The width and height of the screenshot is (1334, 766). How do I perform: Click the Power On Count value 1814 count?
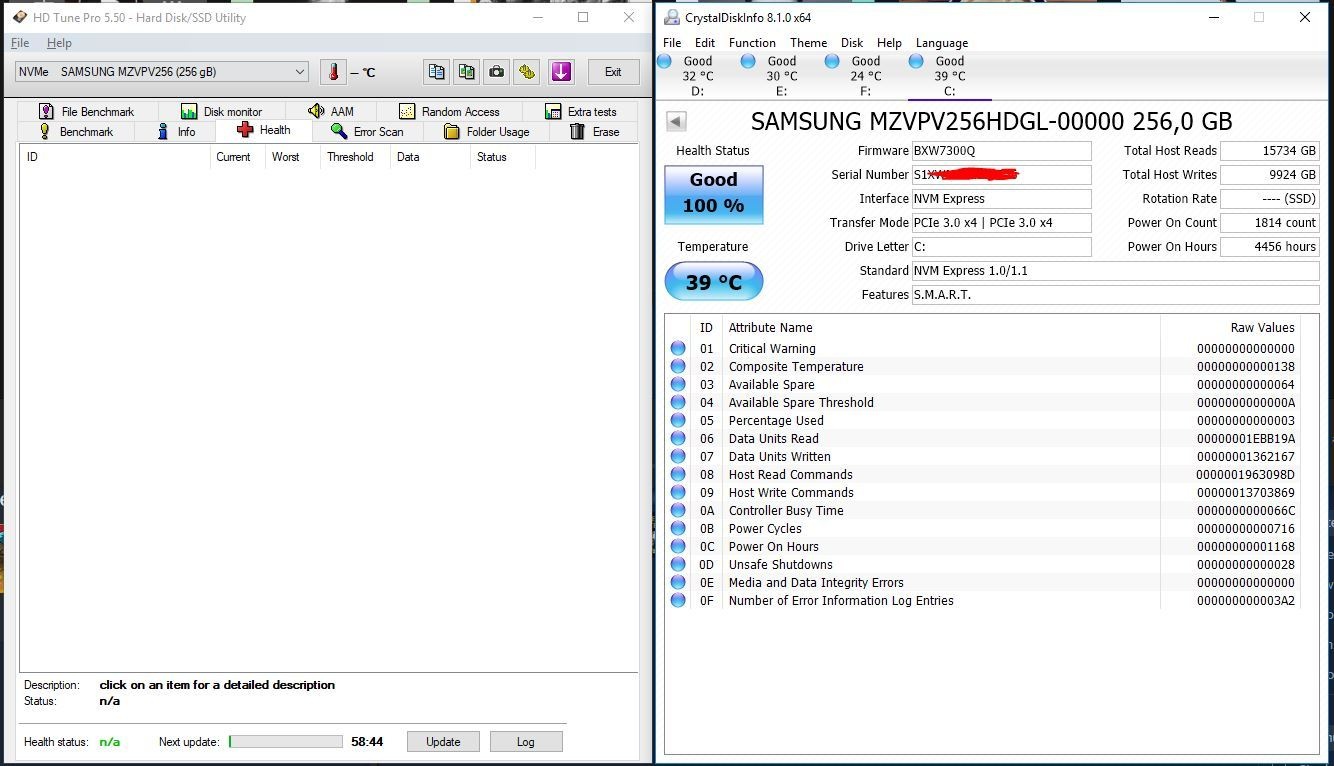[x=1270, y=223]
